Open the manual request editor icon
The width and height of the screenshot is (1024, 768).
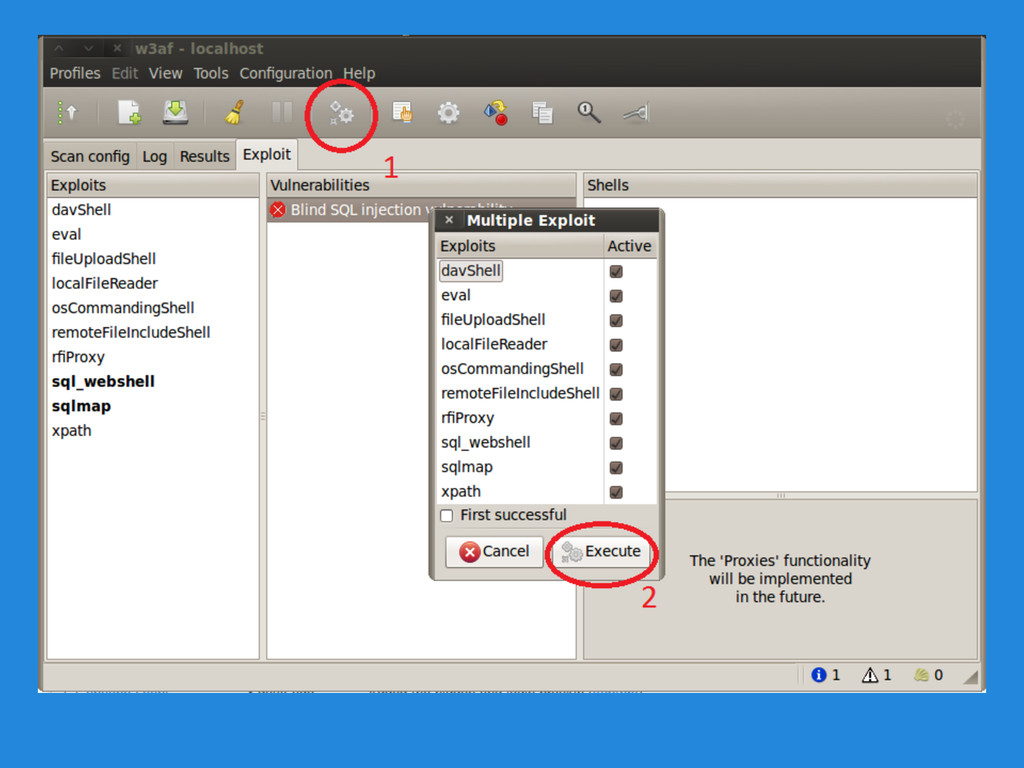click(x=402, y=112)
